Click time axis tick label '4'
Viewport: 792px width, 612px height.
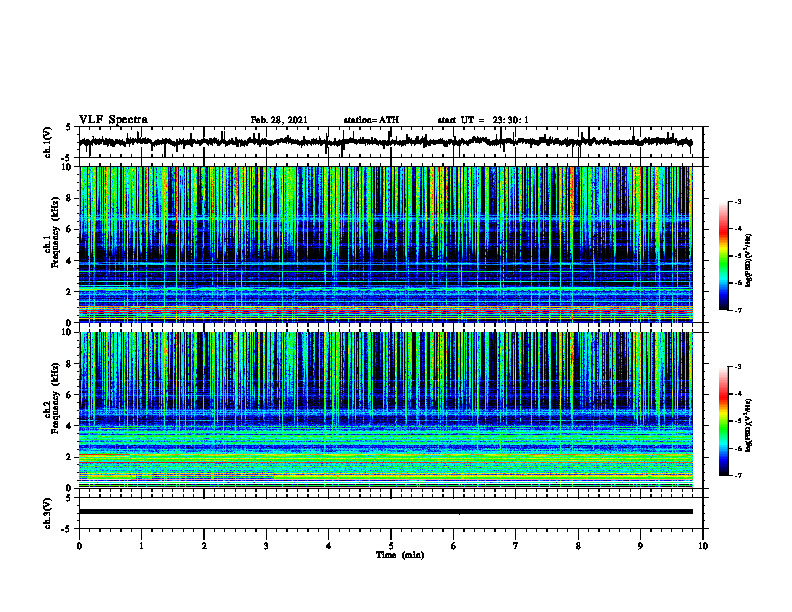pos(328,546)
